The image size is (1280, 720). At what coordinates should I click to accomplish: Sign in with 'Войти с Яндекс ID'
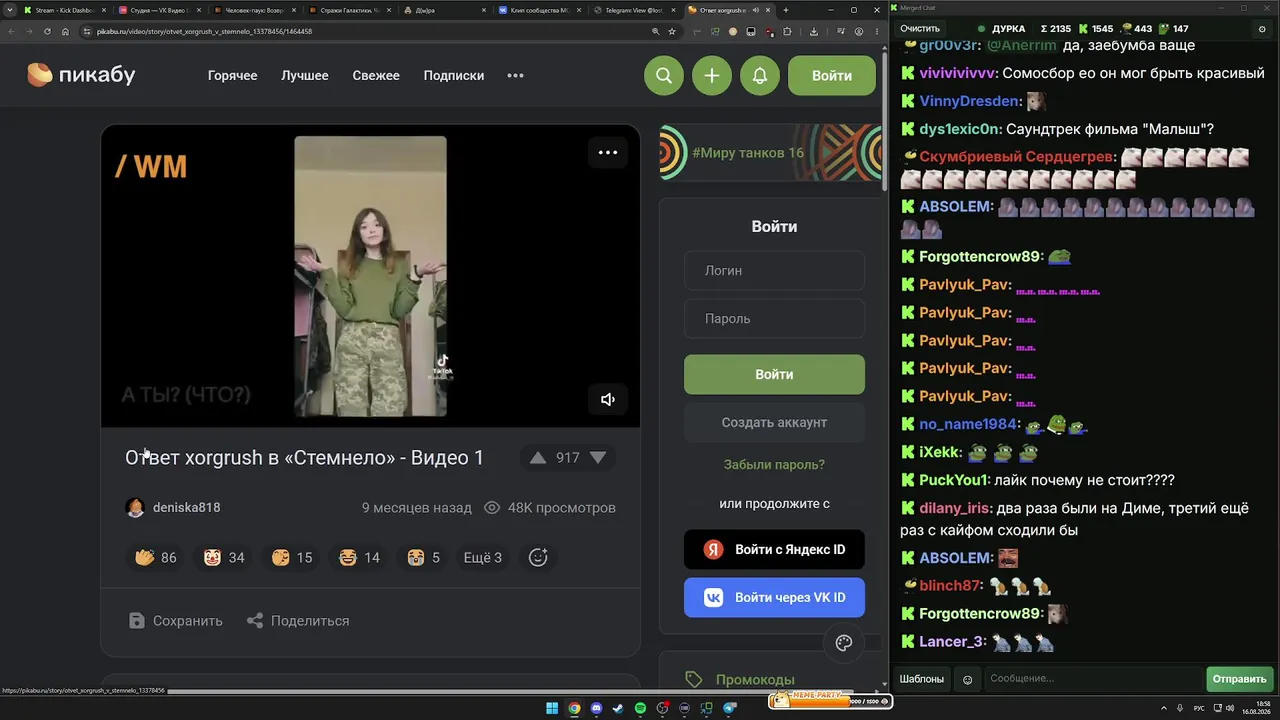point(774,549)
